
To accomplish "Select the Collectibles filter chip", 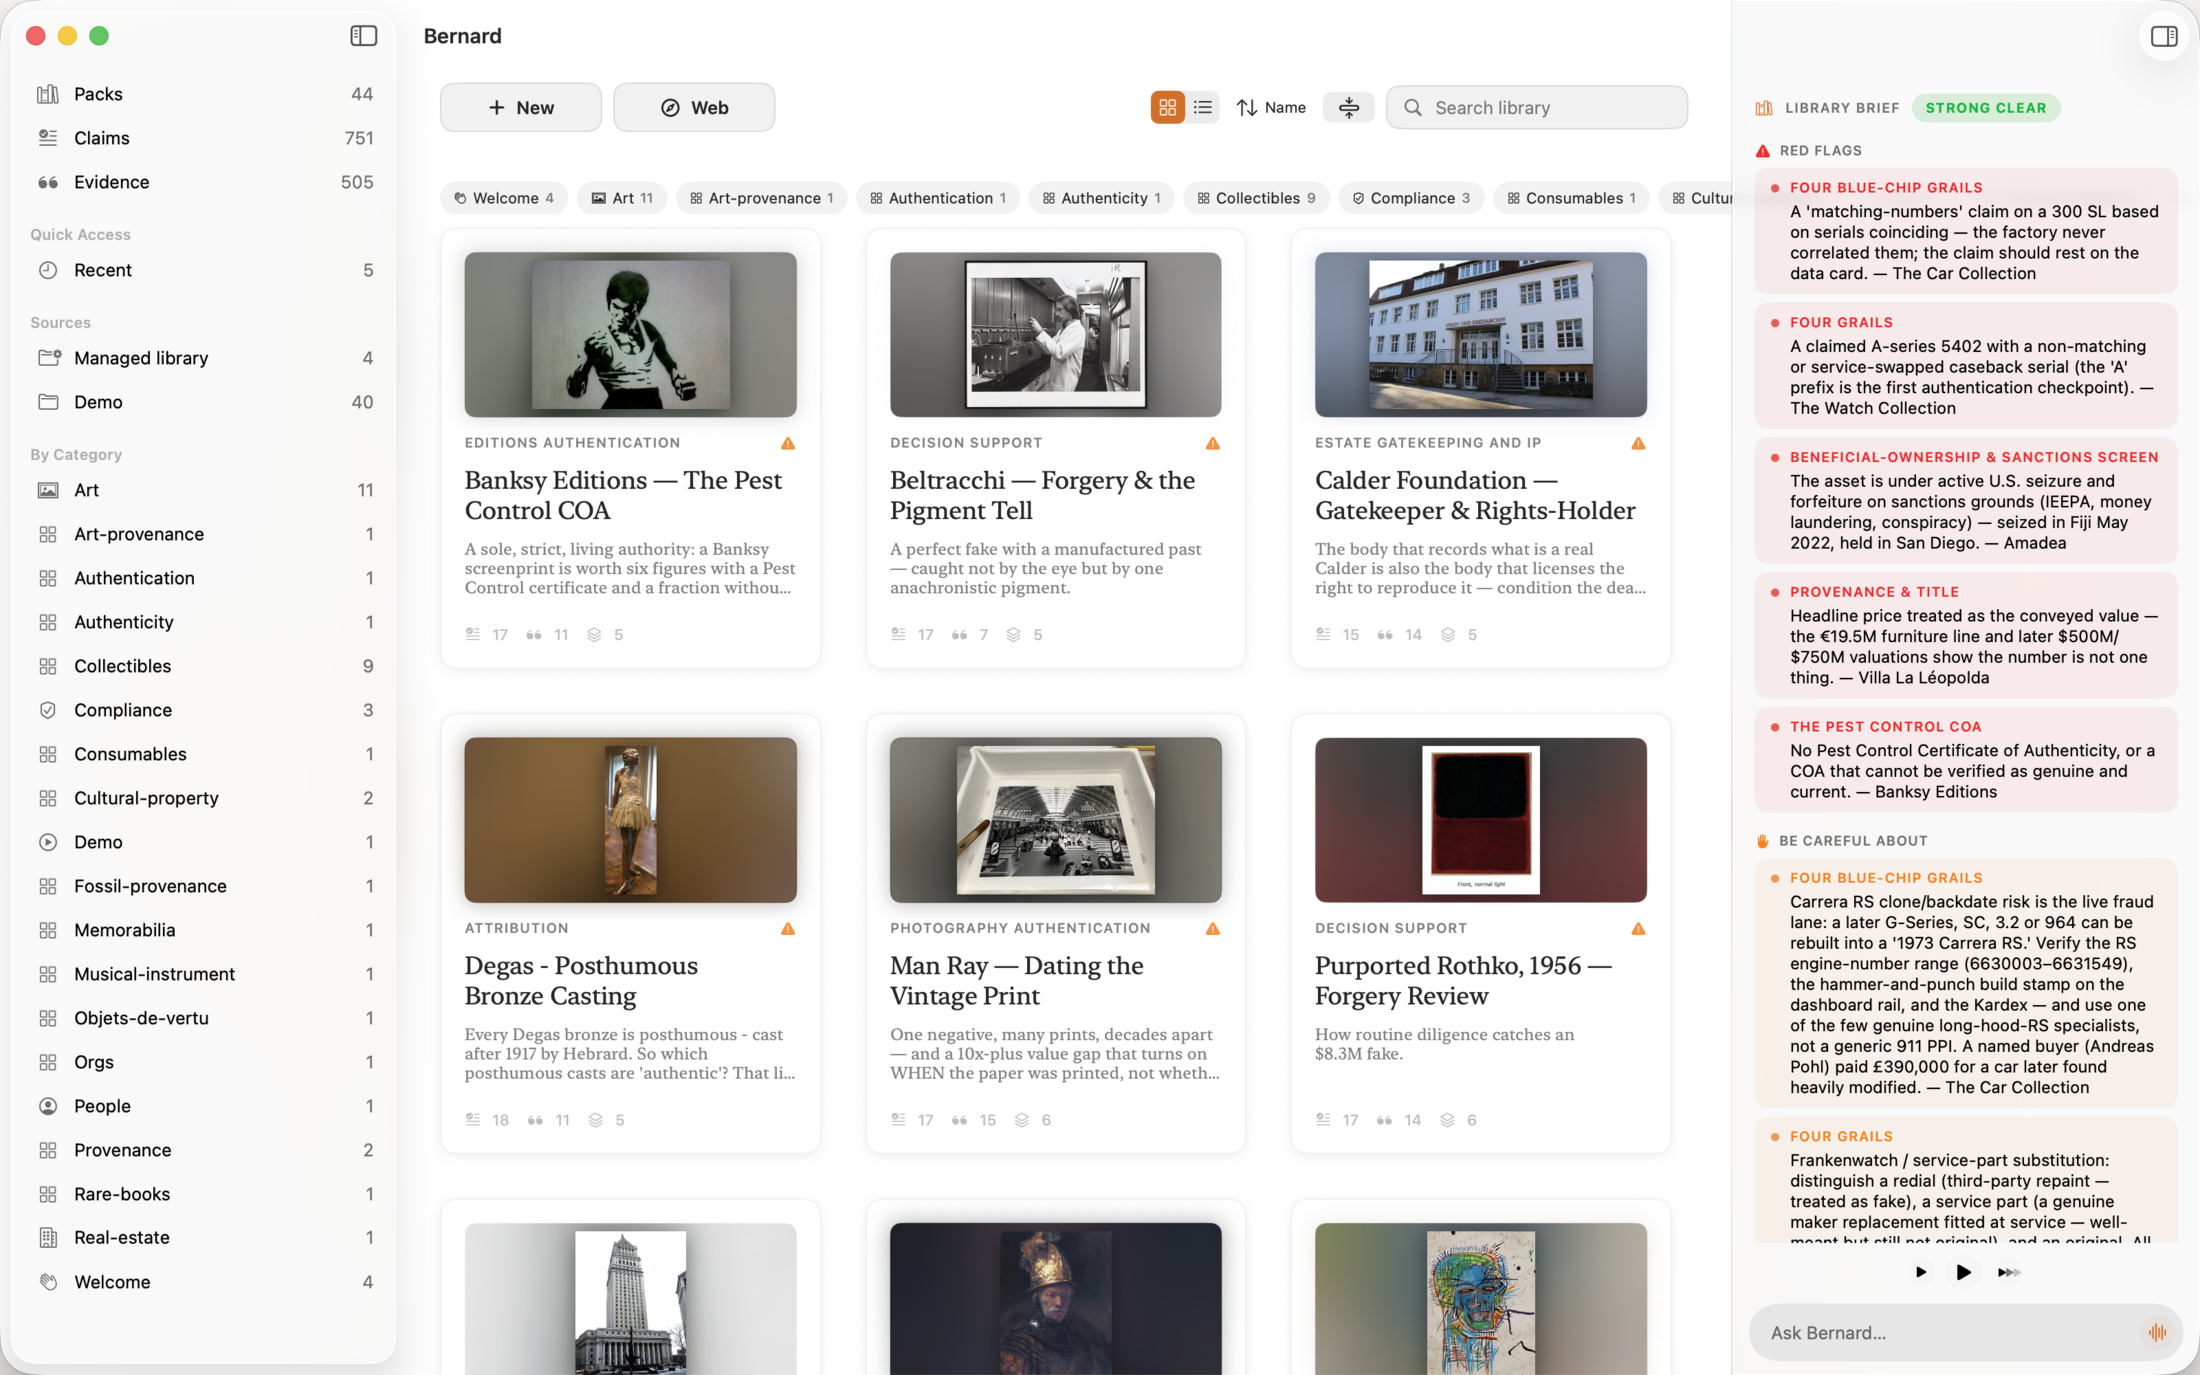I will (1257, 198).
